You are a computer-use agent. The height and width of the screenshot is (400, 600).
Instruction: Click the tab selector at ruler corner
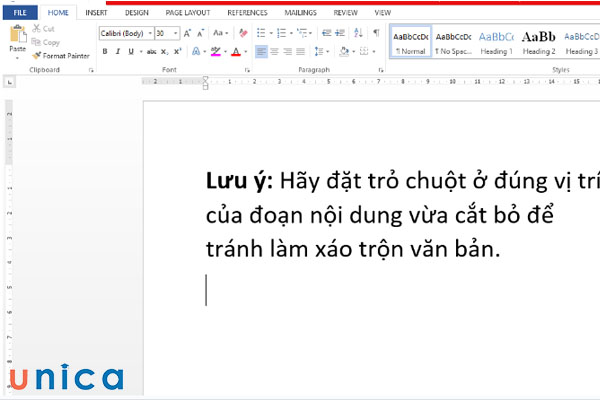[9, 81]
